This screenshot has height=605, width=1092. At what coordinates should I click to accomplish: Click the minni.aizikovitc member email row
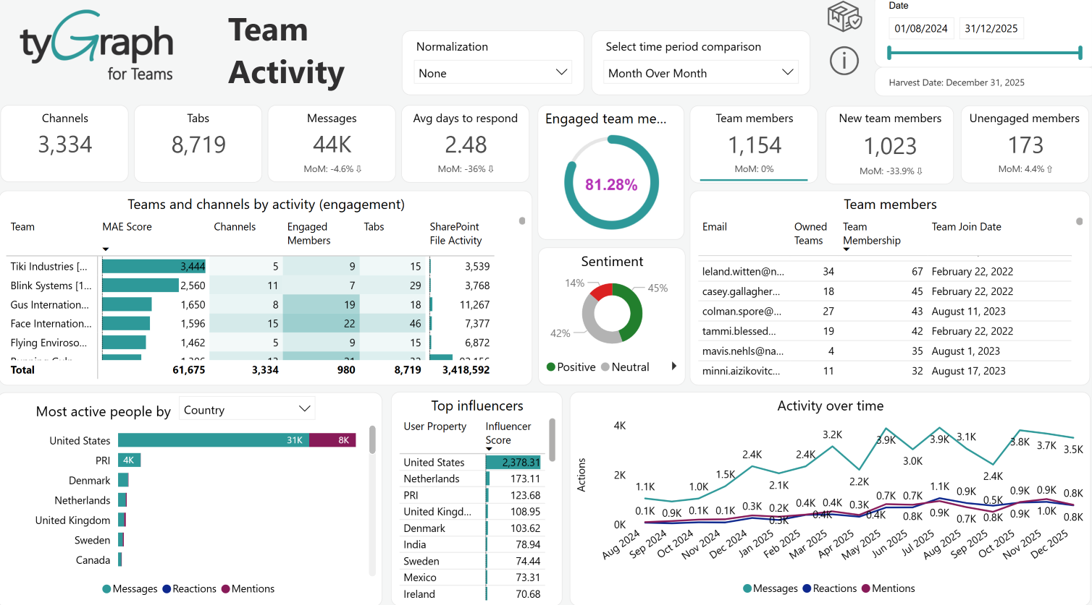pos(886,371)
